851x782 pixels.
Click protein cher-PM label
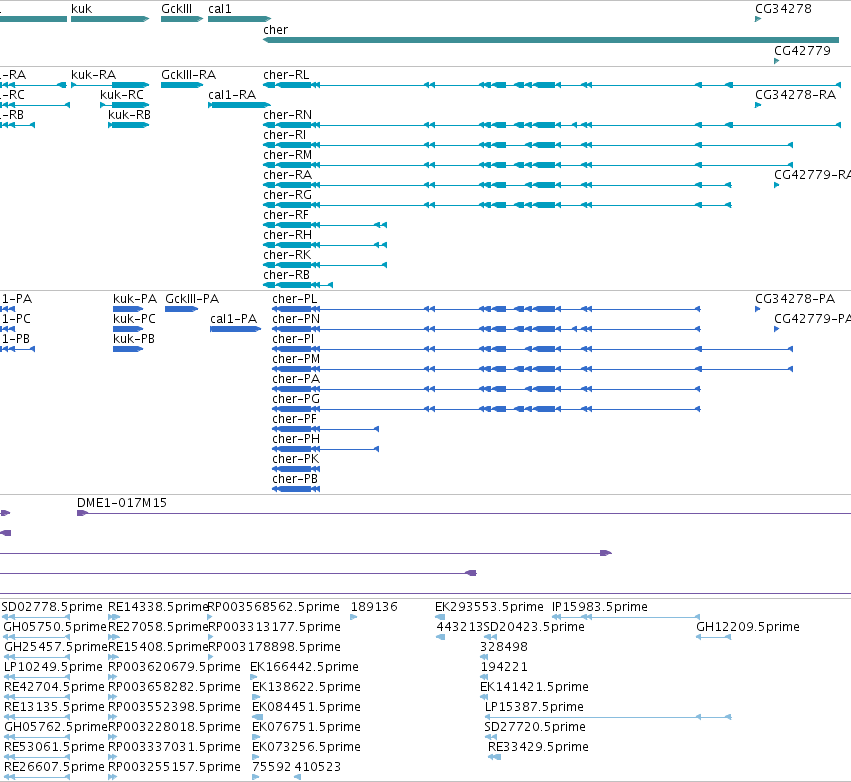pyautogui.click(x=296, y=359)
